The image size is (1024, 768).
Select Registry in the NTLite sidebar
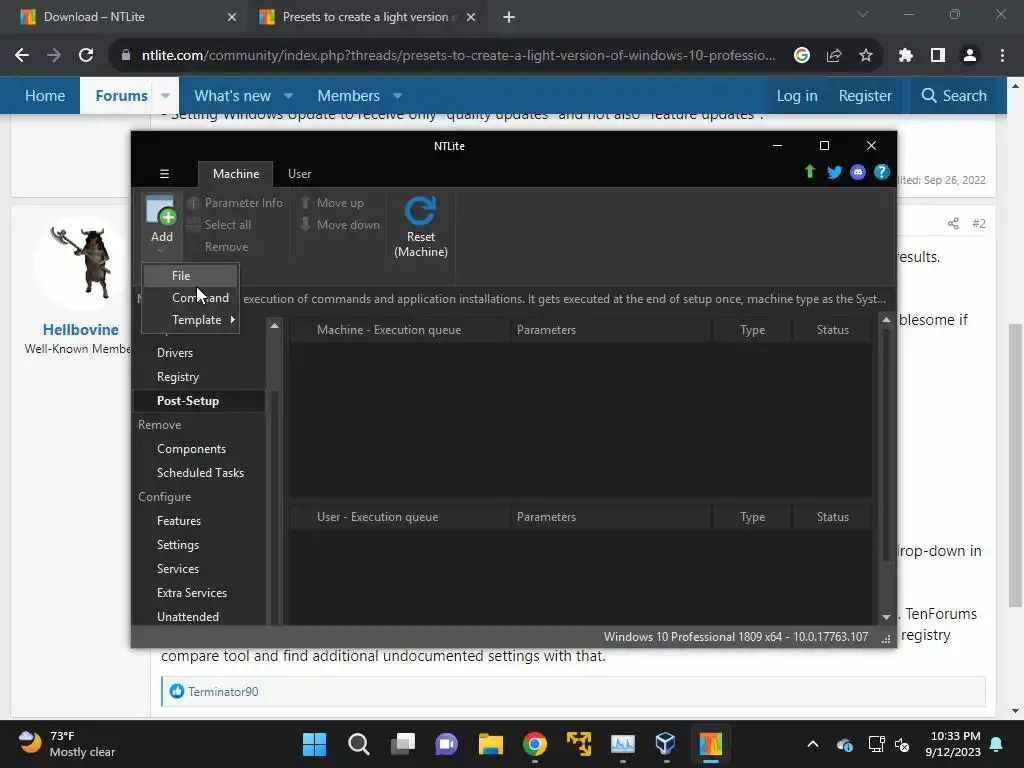click(x=178, y=377)
